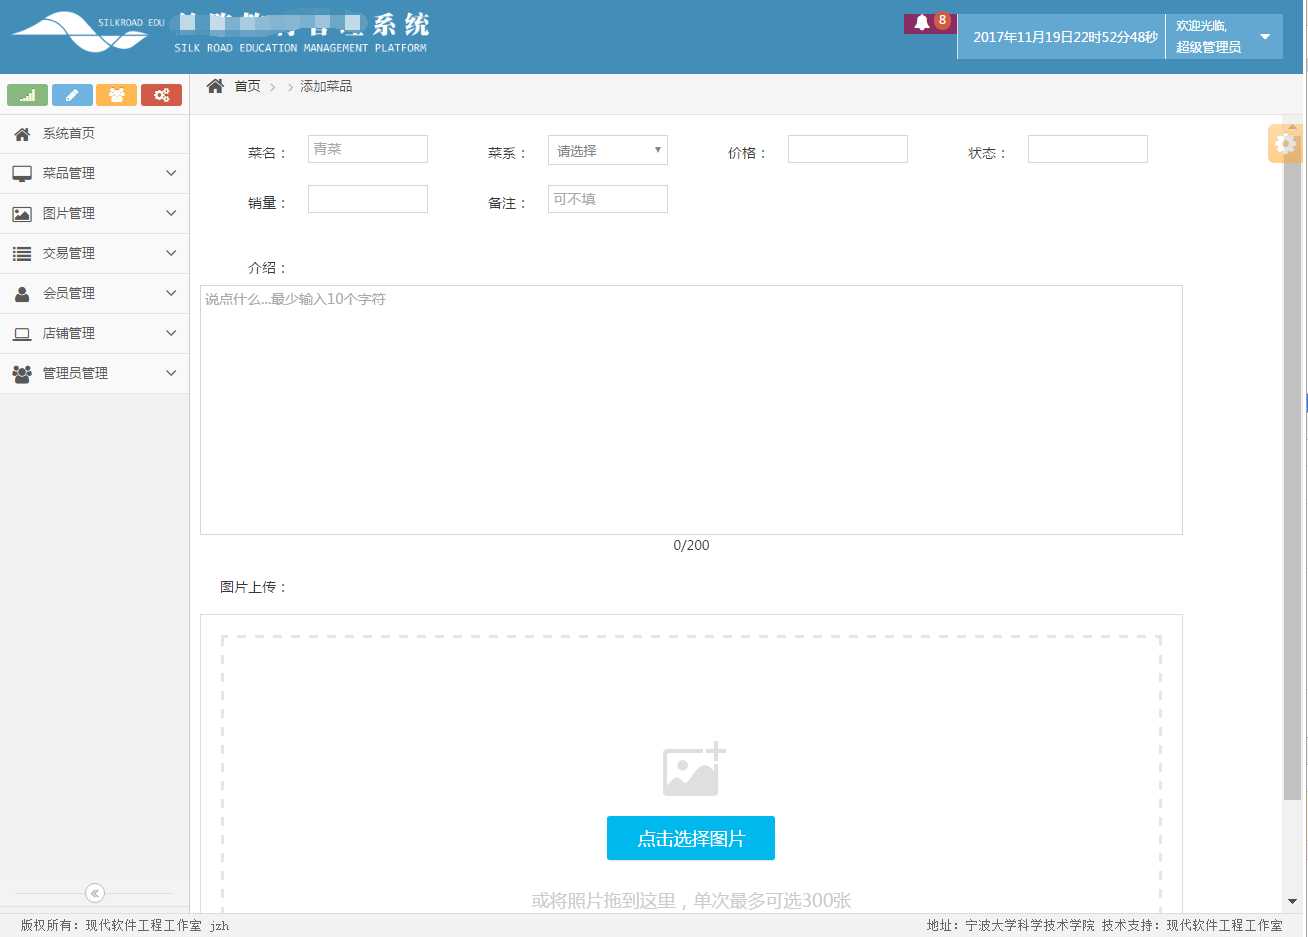Focus the 销量 input field
Viewport: 1308px width, 937px height.
point(368,199)
